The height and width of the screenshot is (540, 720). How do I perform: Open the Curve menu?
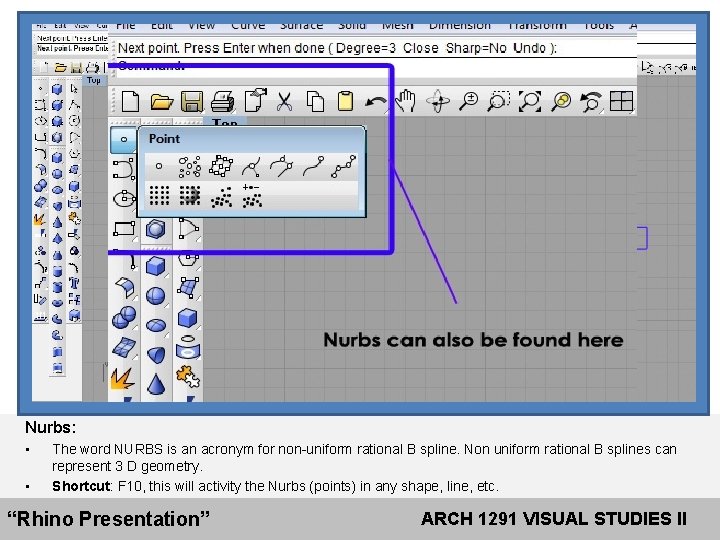coord(248,25)
